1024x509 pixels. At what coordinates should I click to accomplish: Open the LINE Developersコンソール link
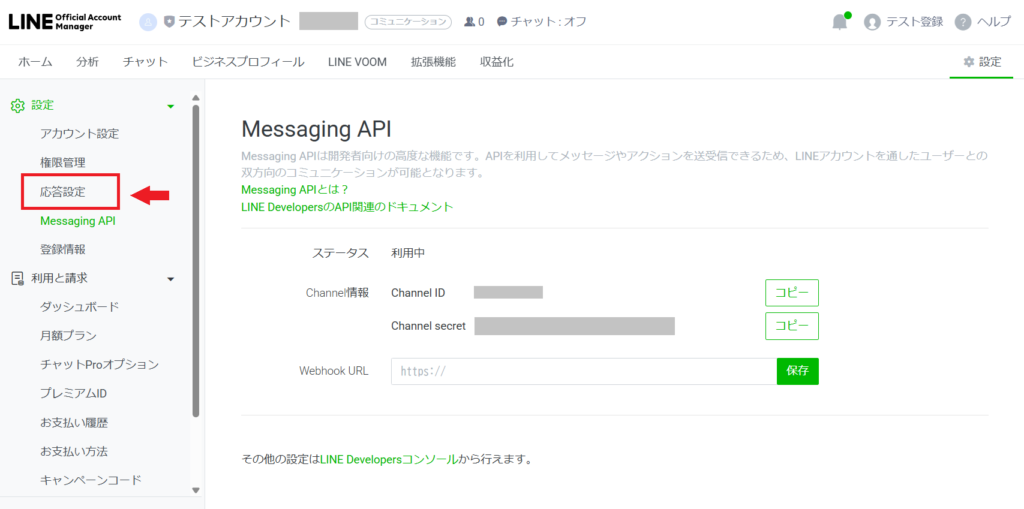[388, 460]
